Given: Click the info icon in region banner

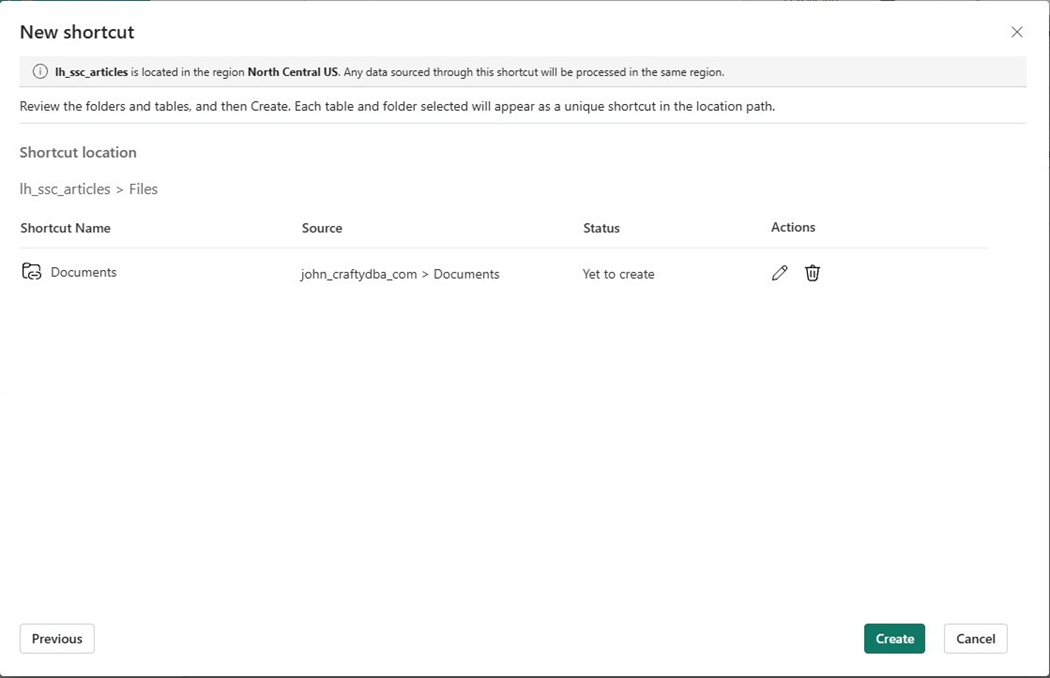Looking at the screenshot, I should tap(40, 72).
